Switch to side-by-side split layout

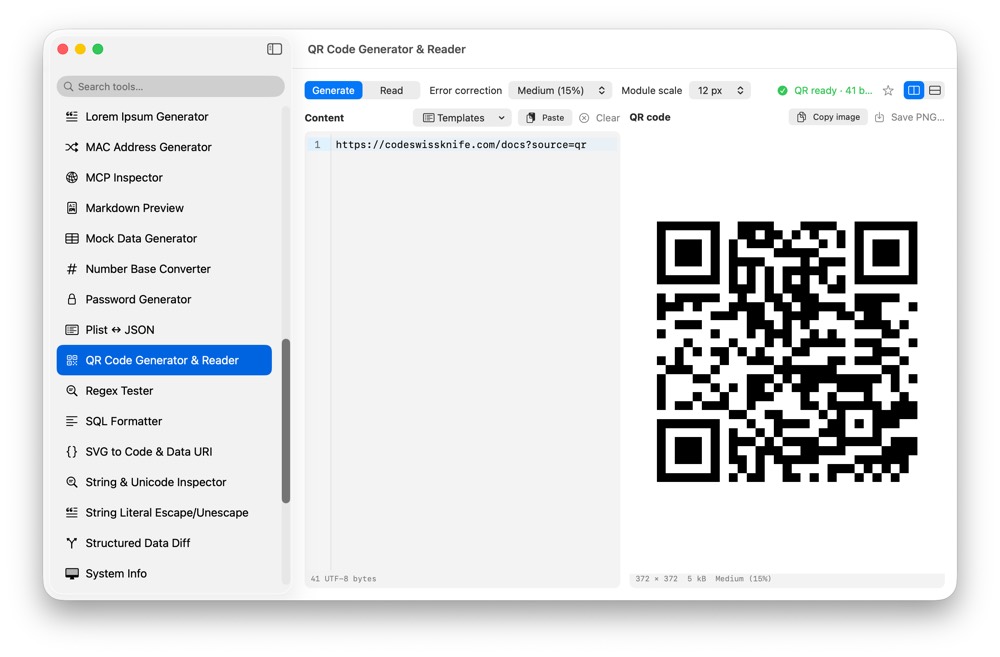click(x=914, y=91)
